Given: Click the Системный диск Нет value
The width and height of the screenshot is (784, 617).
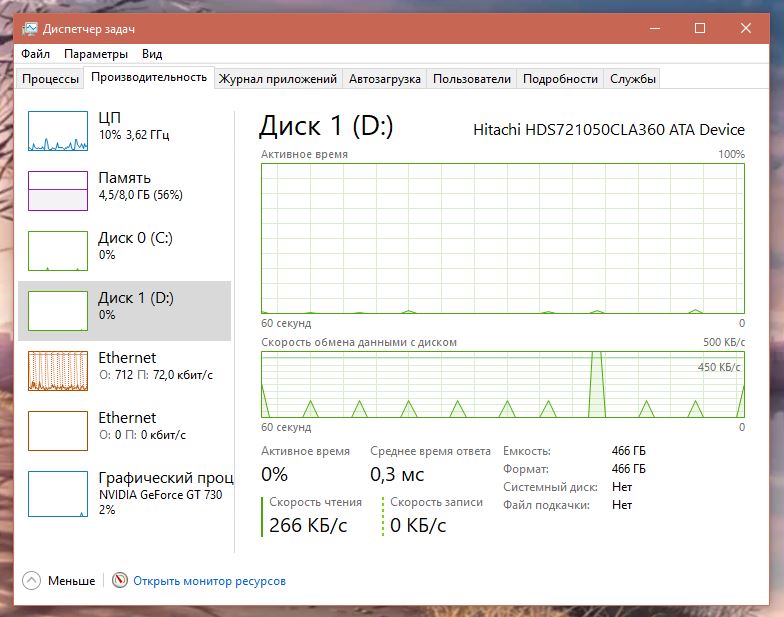Looking at the screenshot, I should tap(622, 487).
